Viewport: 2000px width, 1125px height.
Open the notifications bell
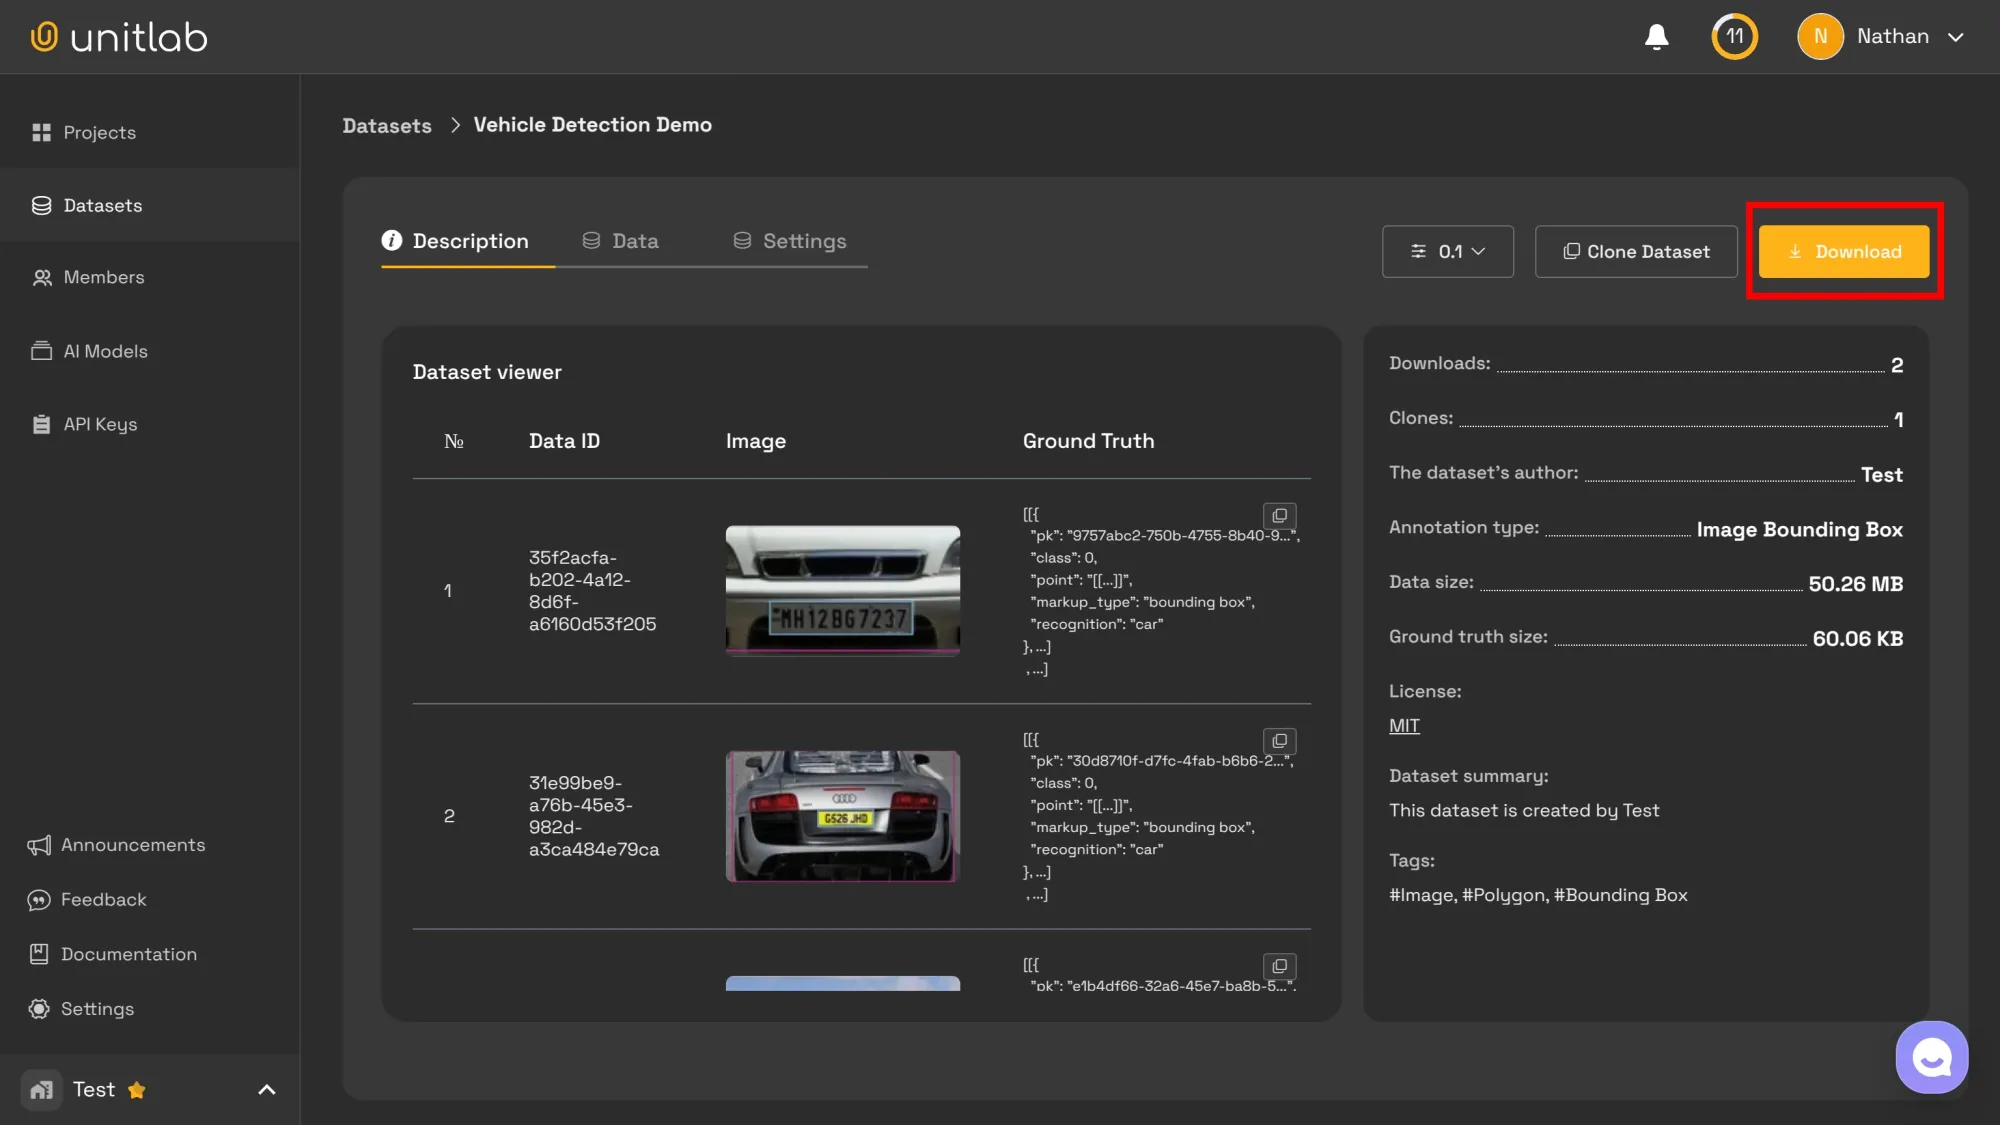pyautogui.click(x=1656, y=36)
